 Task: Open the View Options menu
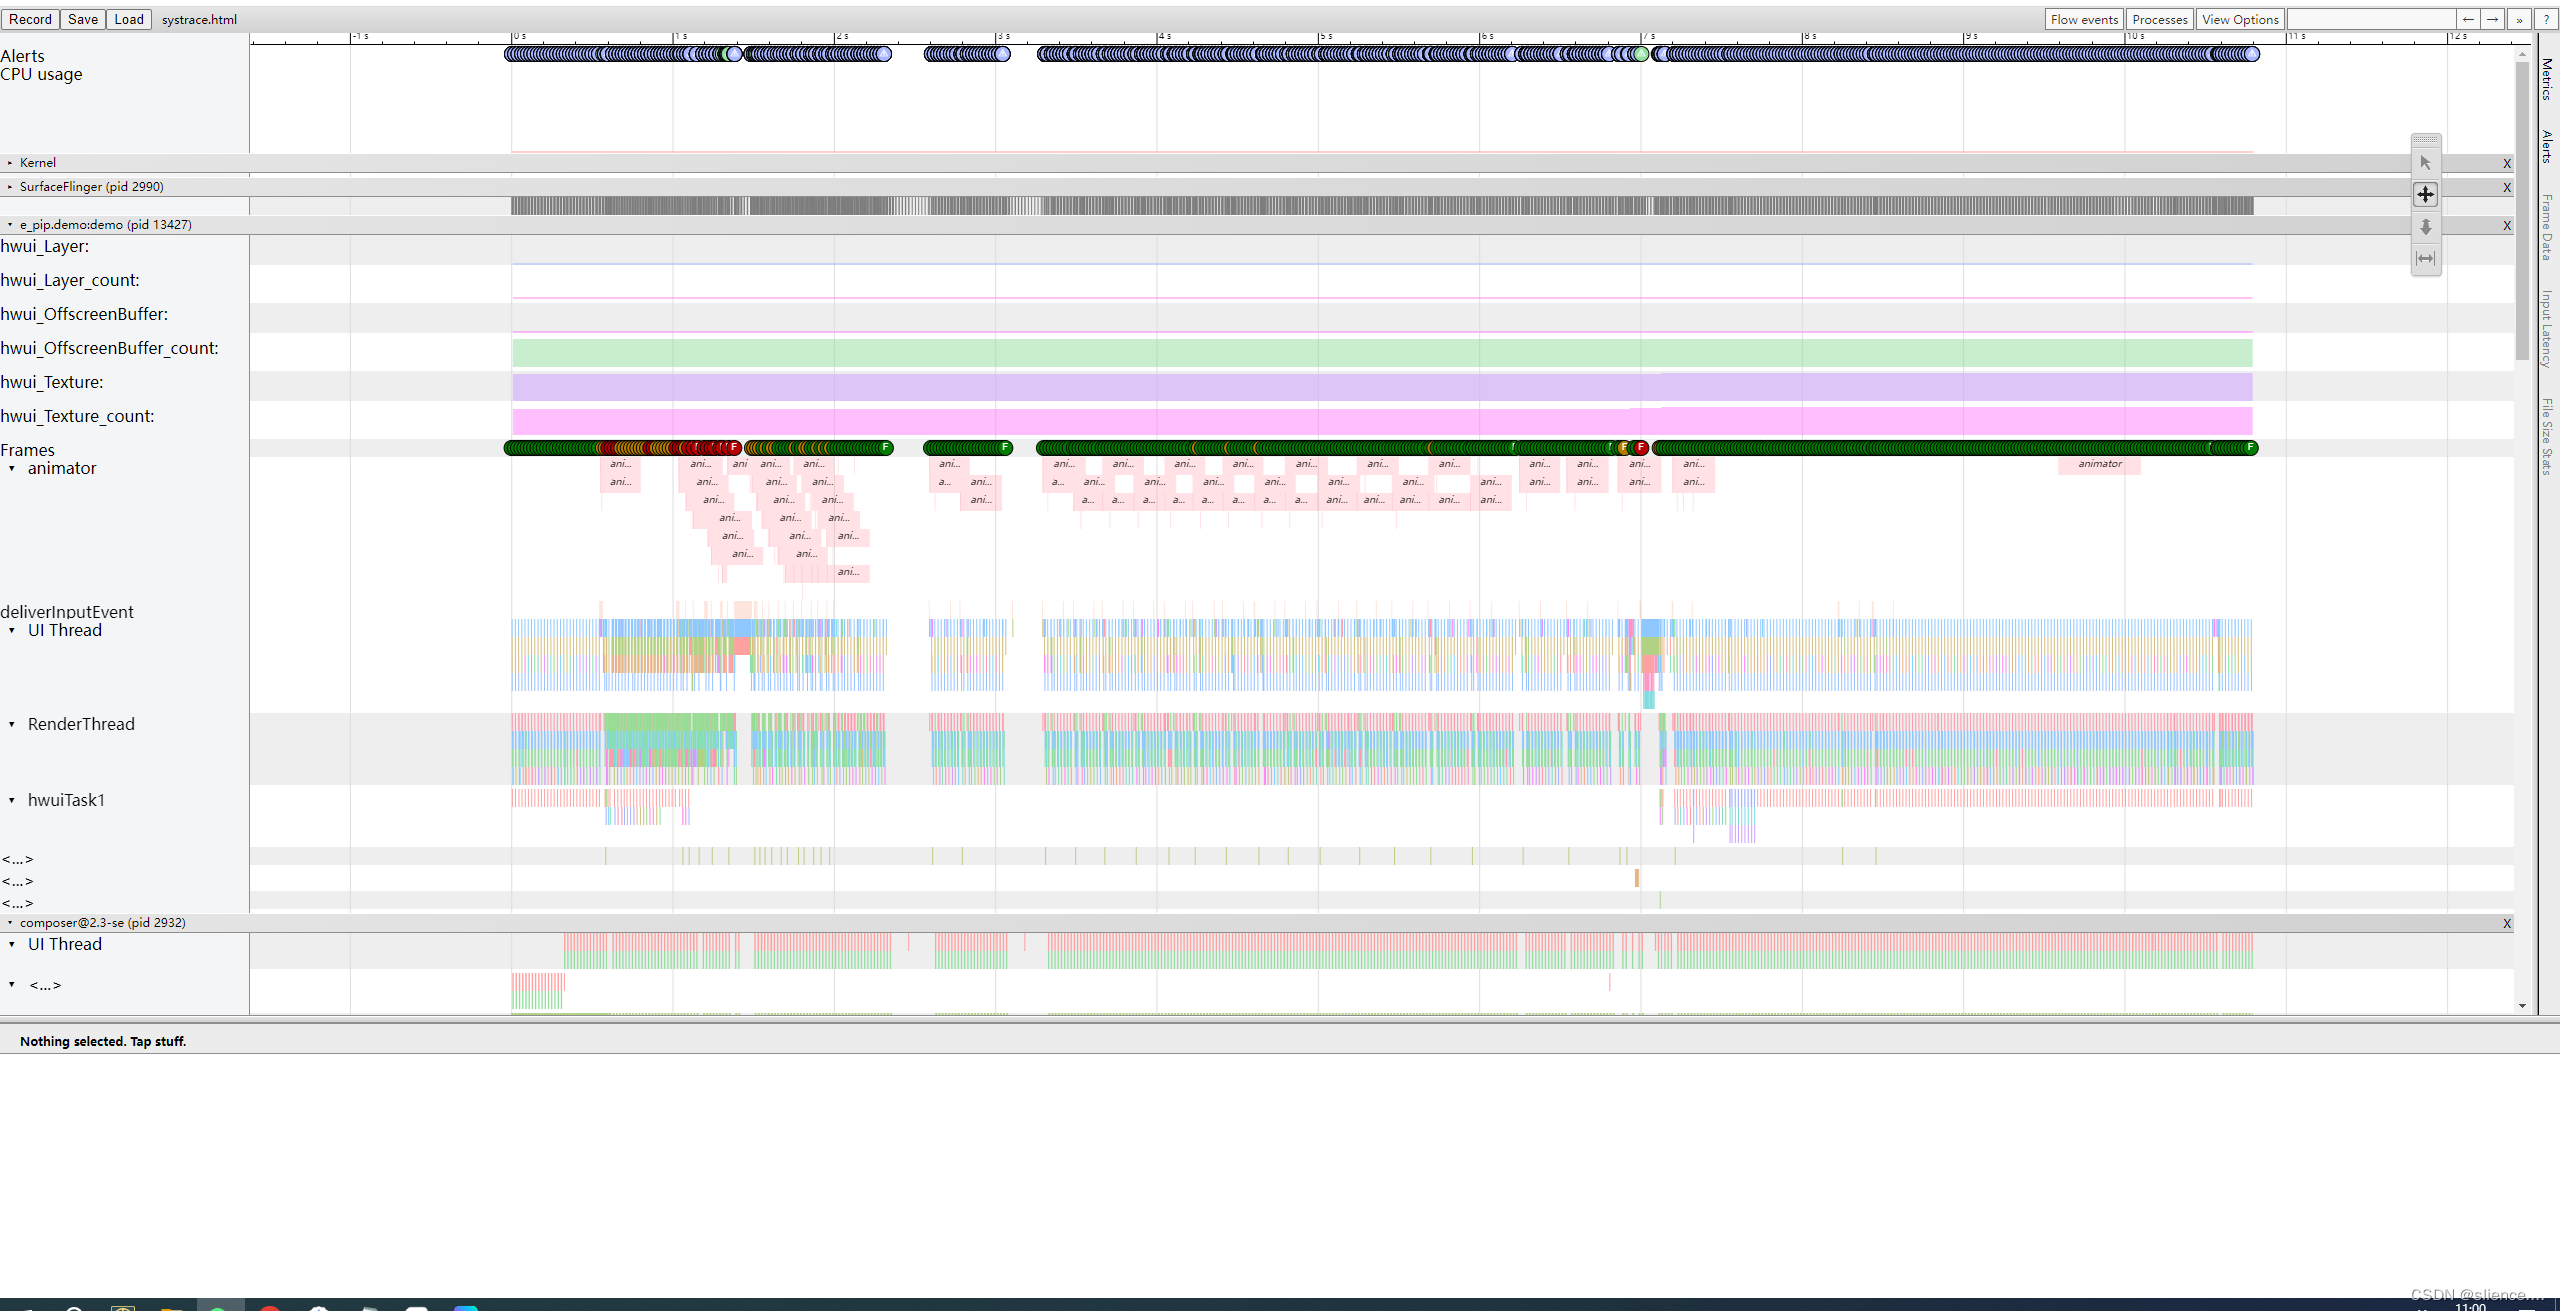pos(2239,19)
